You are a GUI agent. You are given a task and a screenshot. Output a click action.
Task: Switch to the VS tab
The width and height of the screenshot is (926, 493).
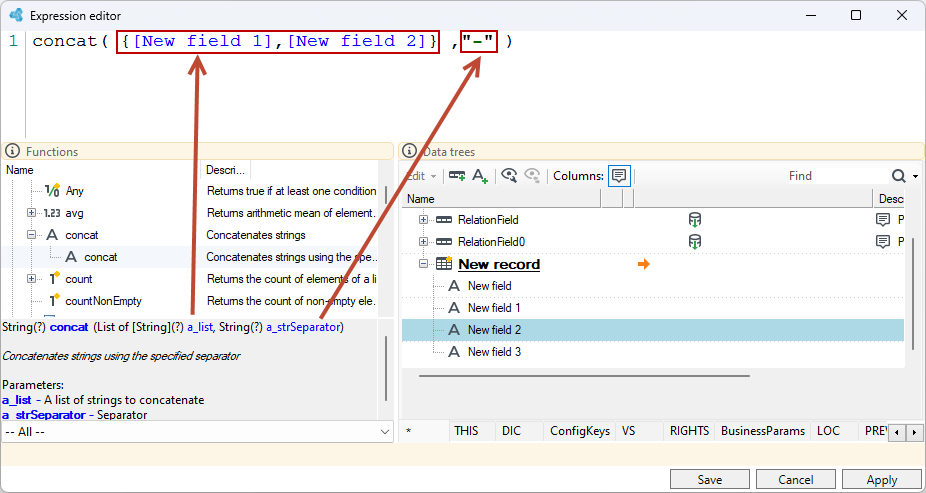pyautogui.click(x=628, y=431)
